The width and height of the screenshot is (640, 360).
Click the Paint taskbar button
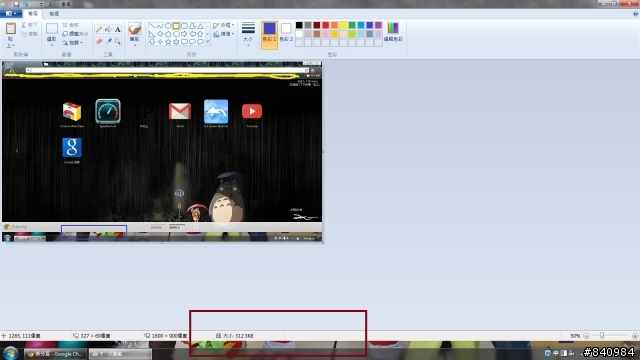click(x=120, y=354)
